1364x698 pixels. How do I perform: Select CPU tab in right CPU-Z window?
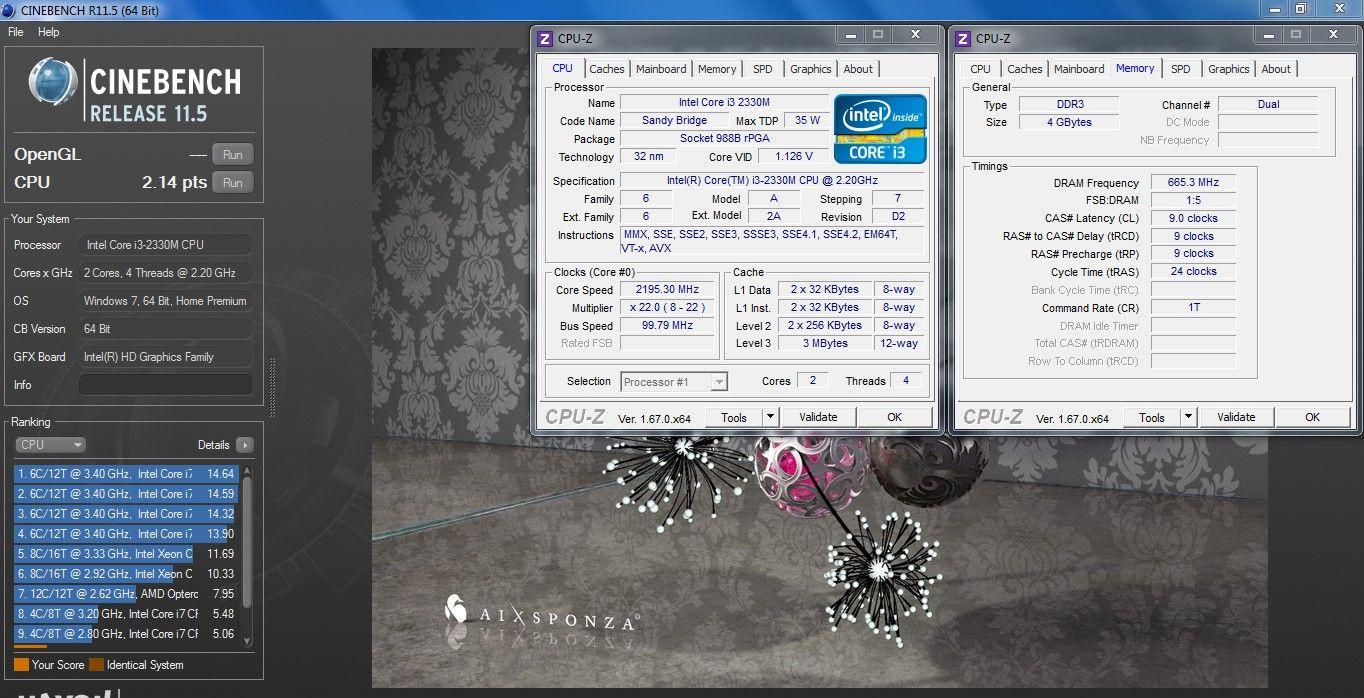[x=981, y=69]
